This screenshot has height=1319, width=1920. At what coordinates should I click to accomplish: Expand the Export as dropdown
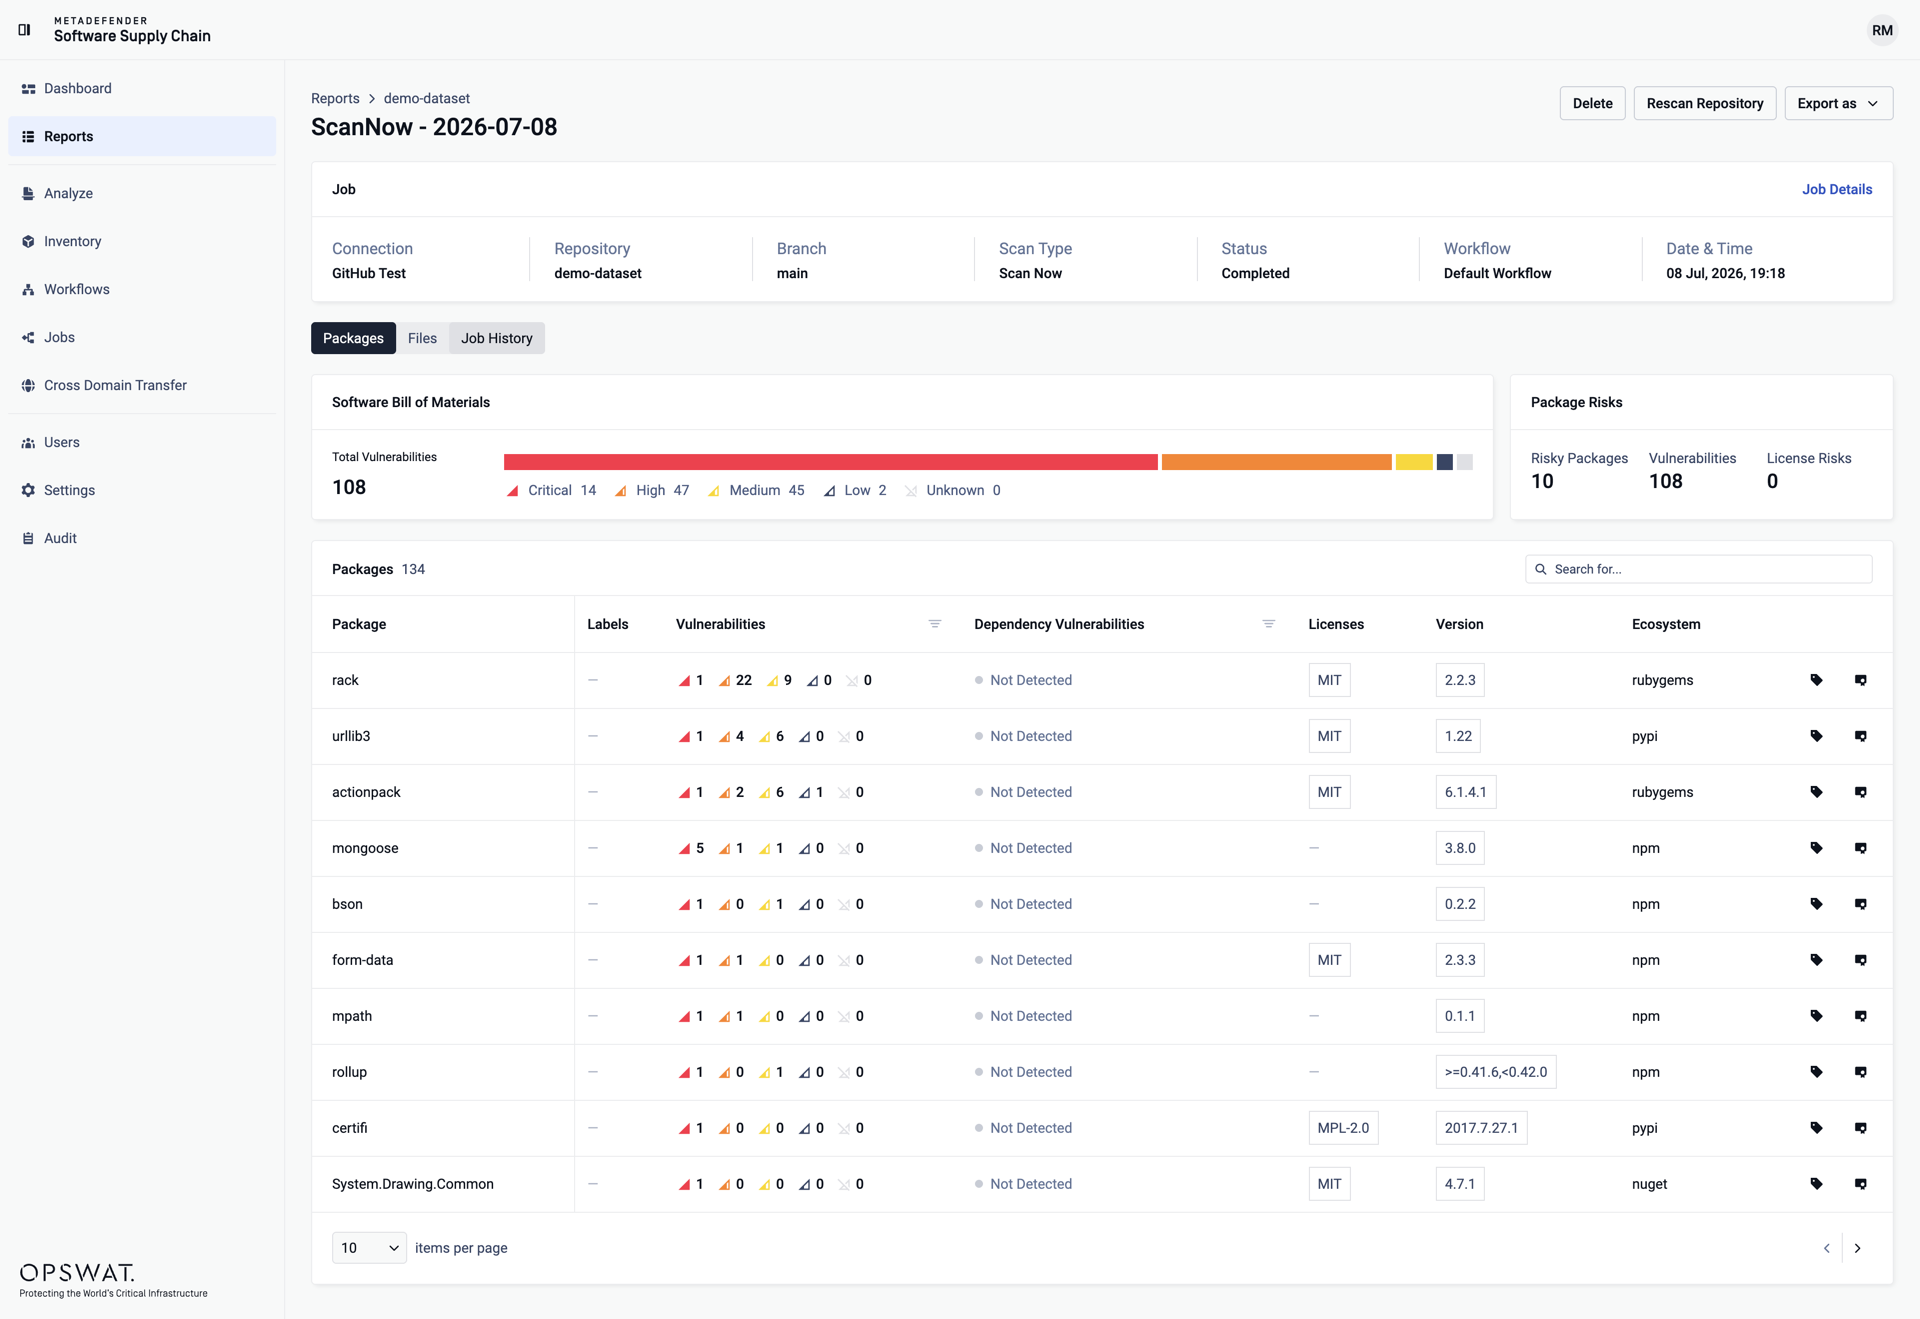pyautogui.click(x=1838, y=103)
